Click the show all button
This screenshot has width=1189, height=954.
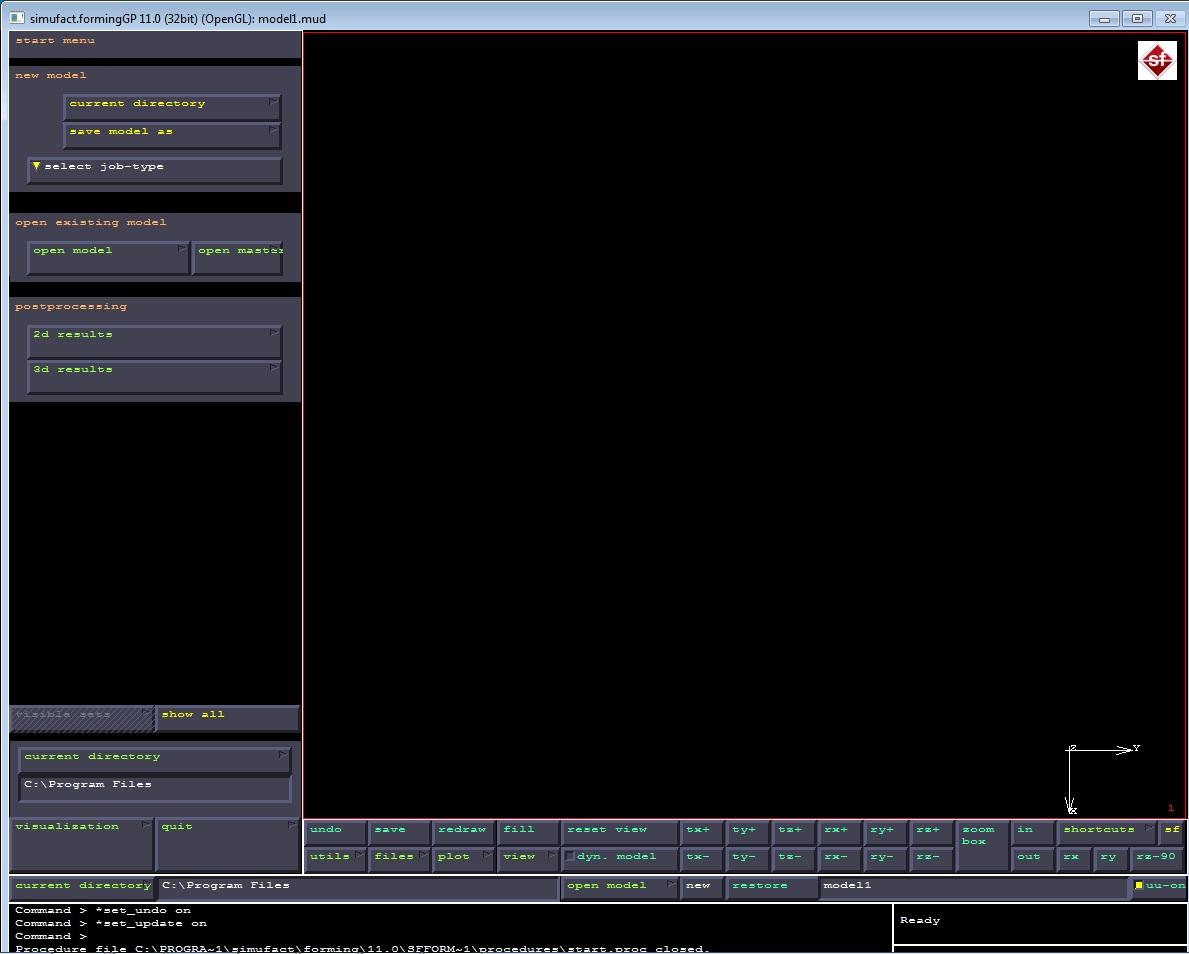(x=226, y=716)
